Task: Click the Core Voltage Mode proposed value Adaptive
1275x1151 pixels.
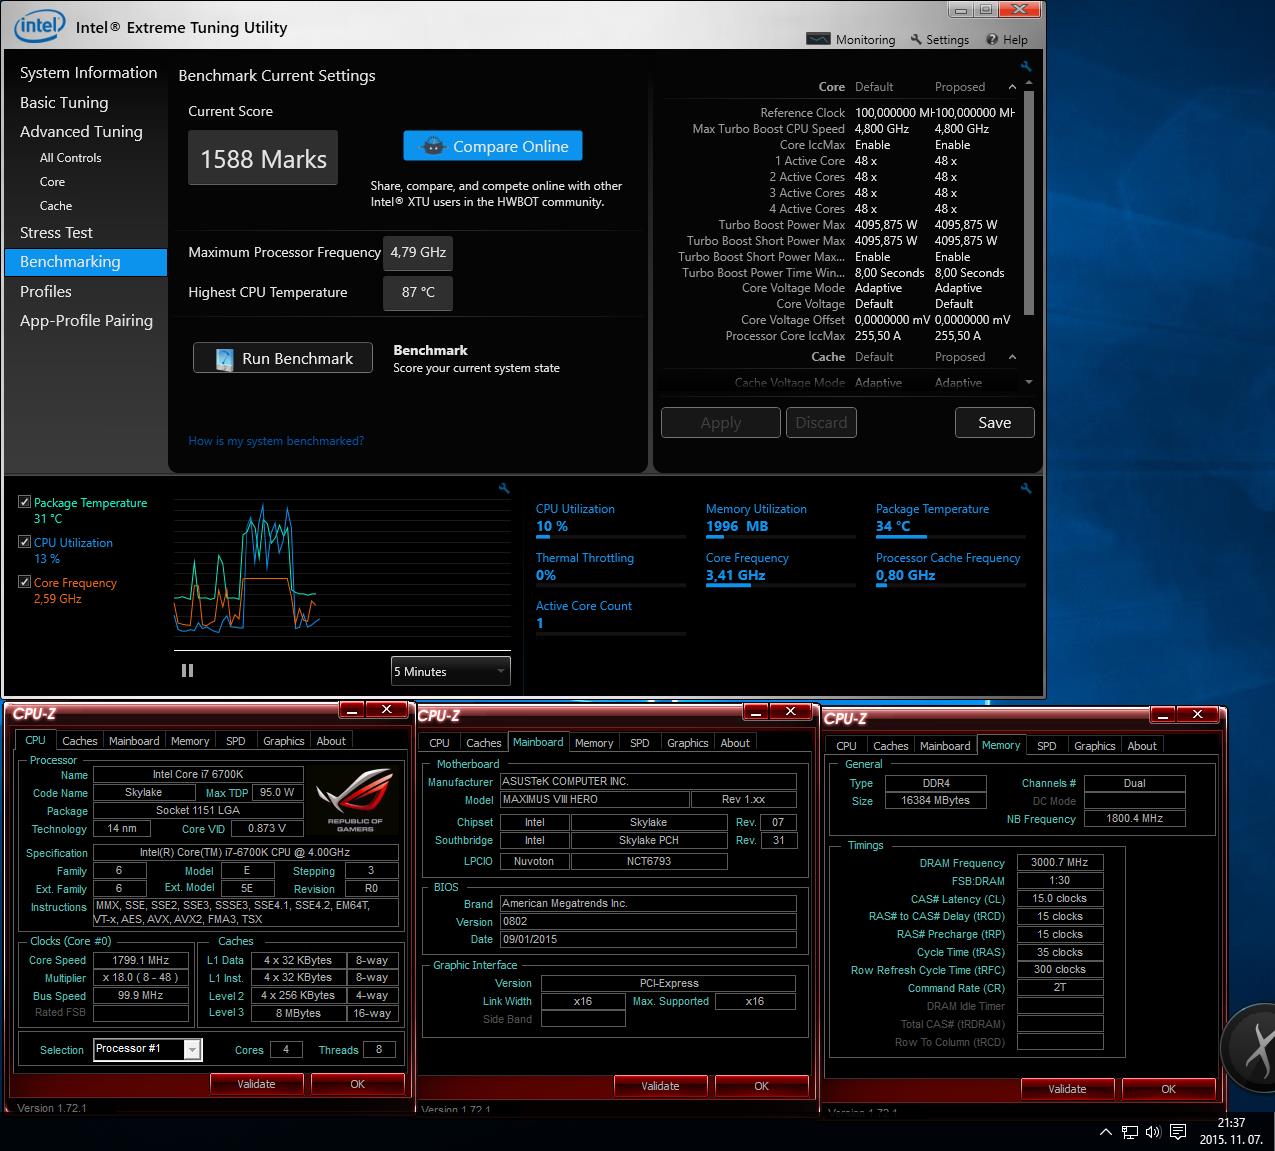Action: [958, 288]
